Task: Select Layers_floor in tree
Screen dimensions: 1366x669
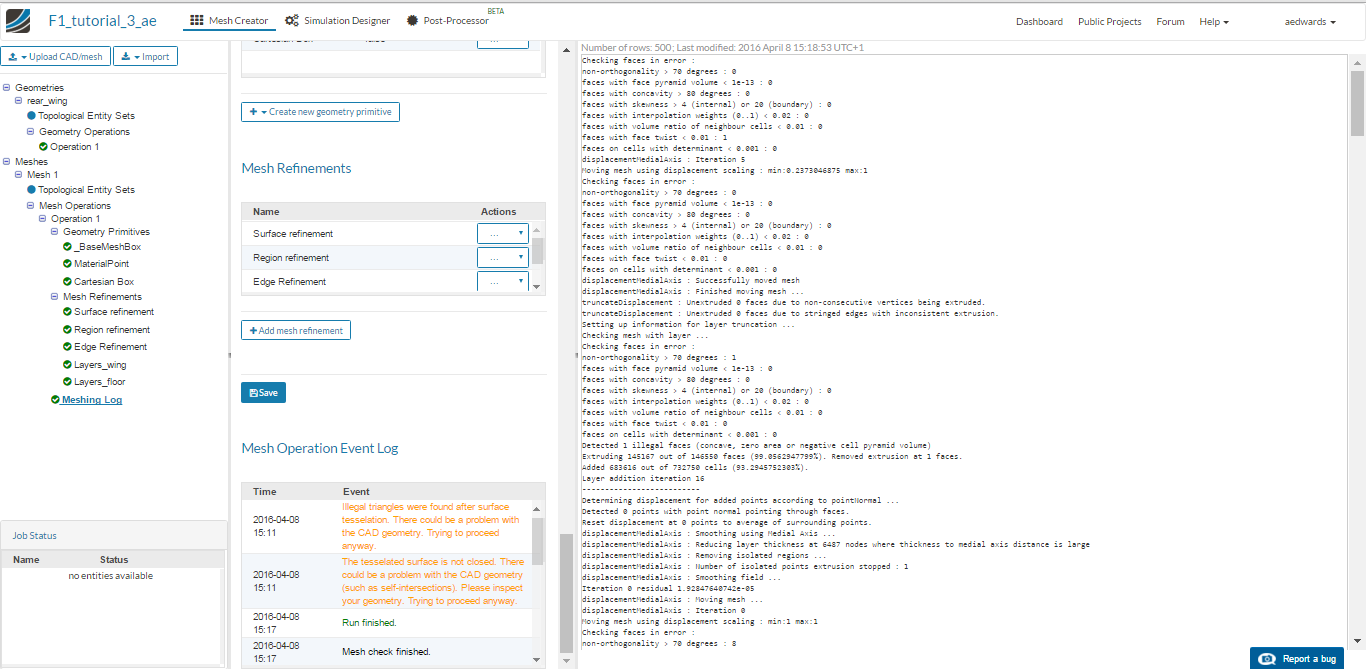Action: 100,382
